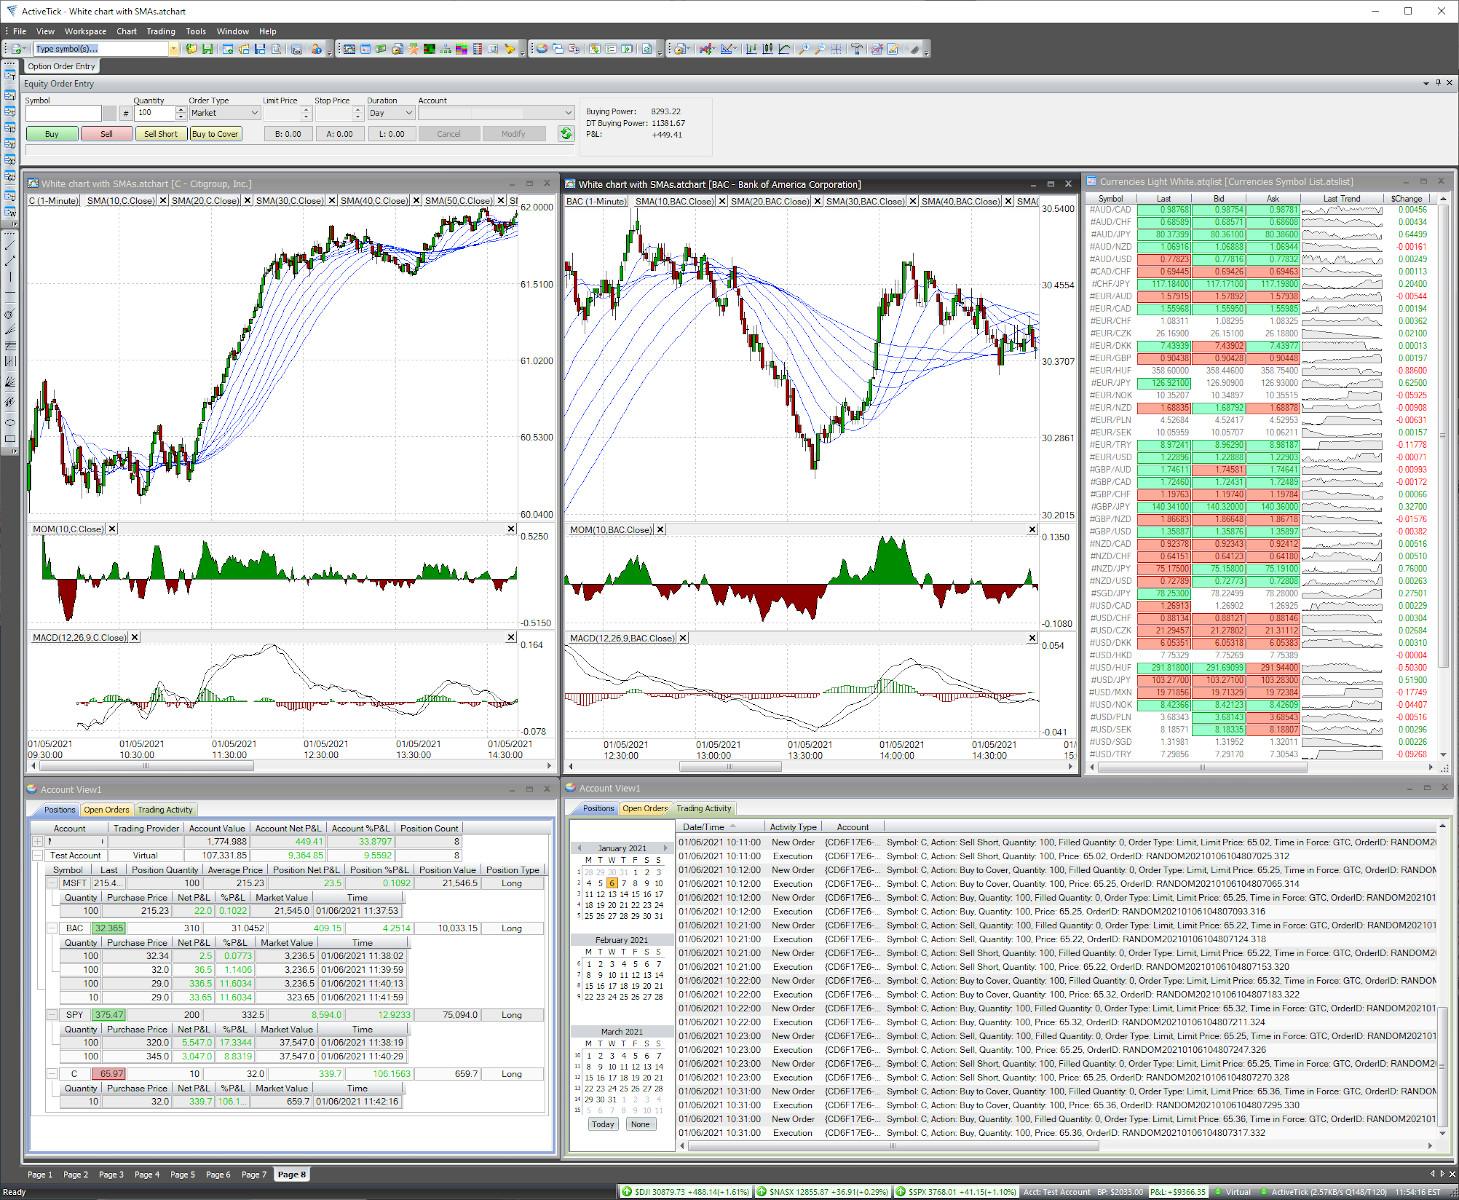Screen dimensions: 1459x1200
Task: Open the Trading menu
Action: tap(160, 31)
